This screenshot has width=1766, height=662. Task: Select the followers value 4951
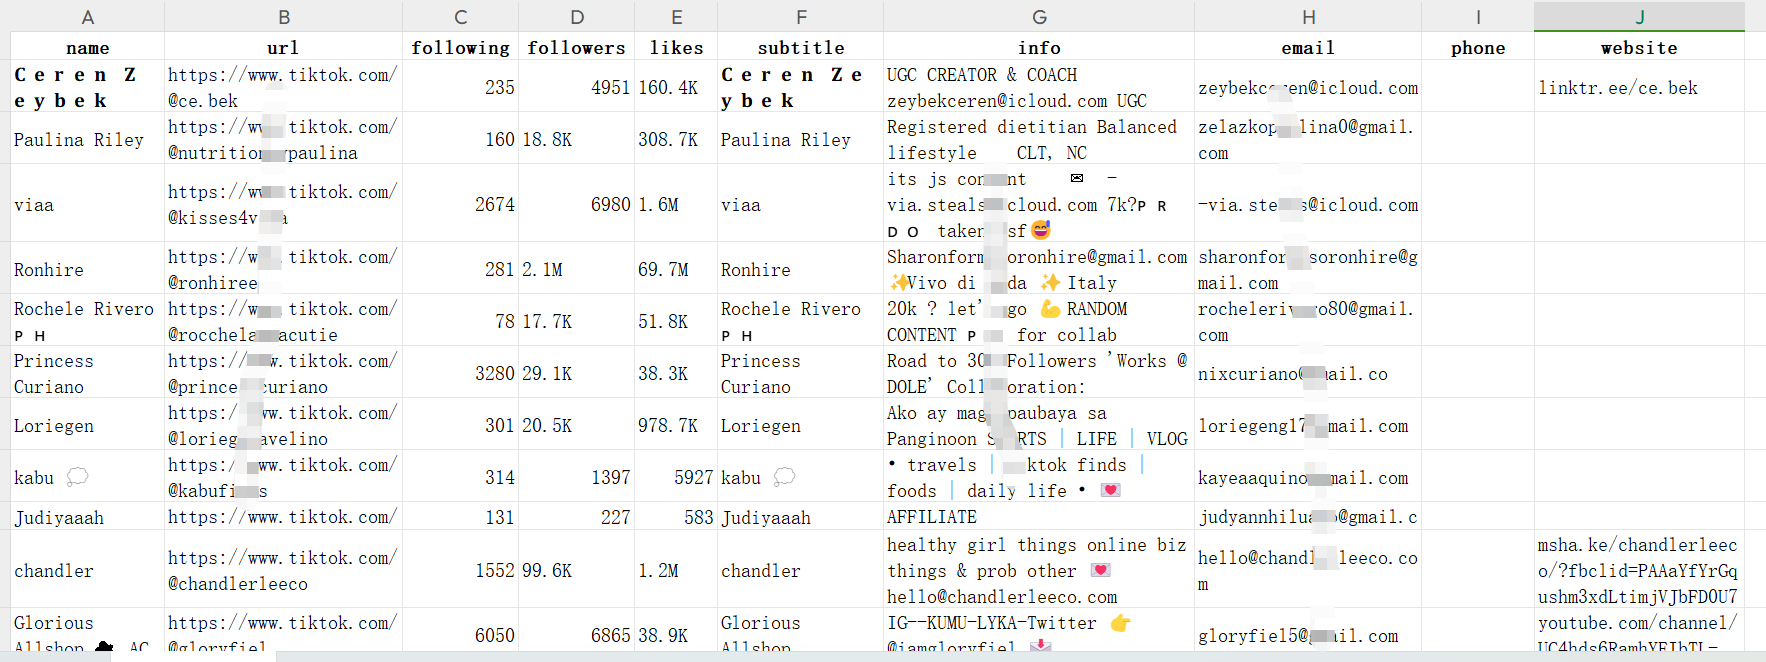[577, 87]
